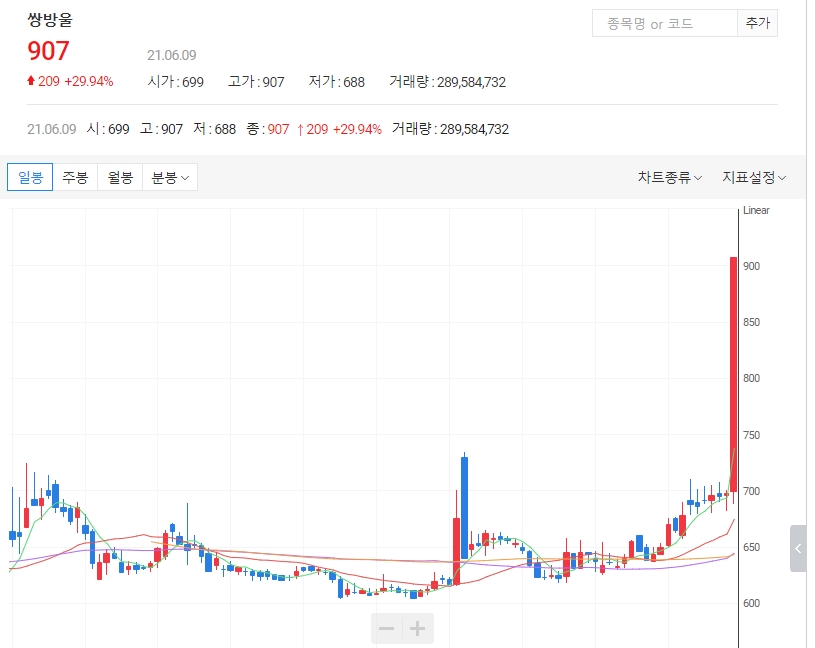Zoom out chart with minus button
This screenshot has height=648, width=815.
(386, 629)
